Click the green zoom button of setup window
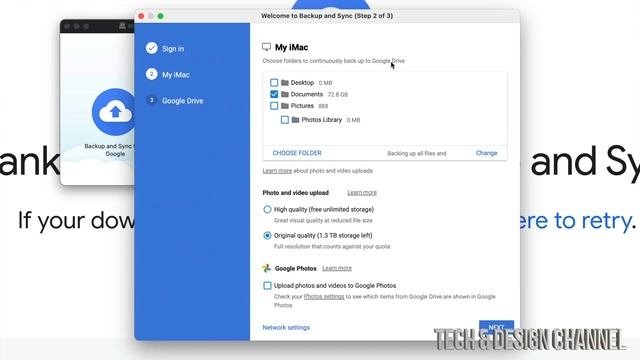This screenshot has width=640, height=360. [160, 16]
